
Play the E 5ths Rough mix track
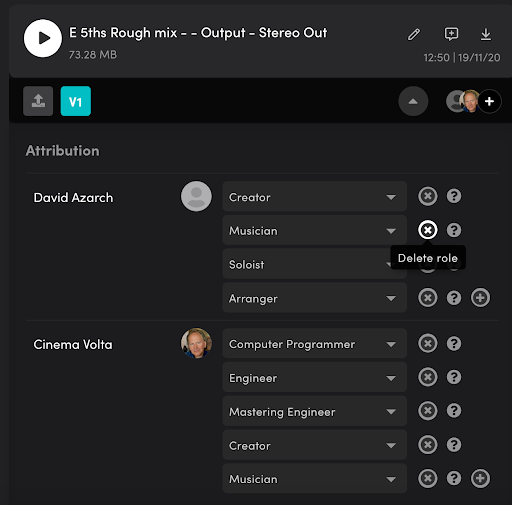pos(43,38)
